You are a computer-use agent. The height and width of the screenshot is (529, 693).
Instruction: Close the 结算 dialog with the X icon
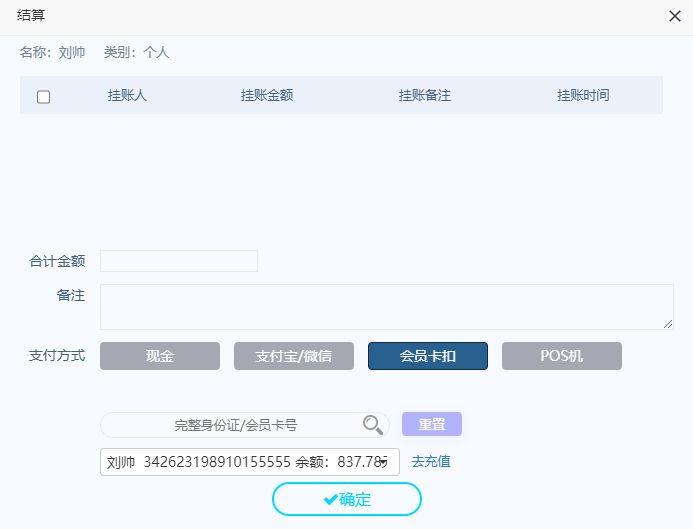(674, 16)
